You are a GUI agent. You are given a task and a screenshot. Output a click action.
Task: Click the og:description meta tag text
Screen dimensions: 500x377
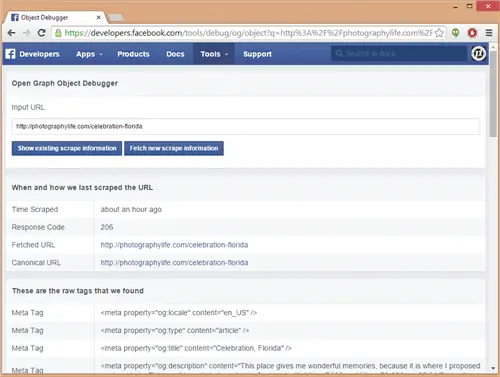coord(290,366)
